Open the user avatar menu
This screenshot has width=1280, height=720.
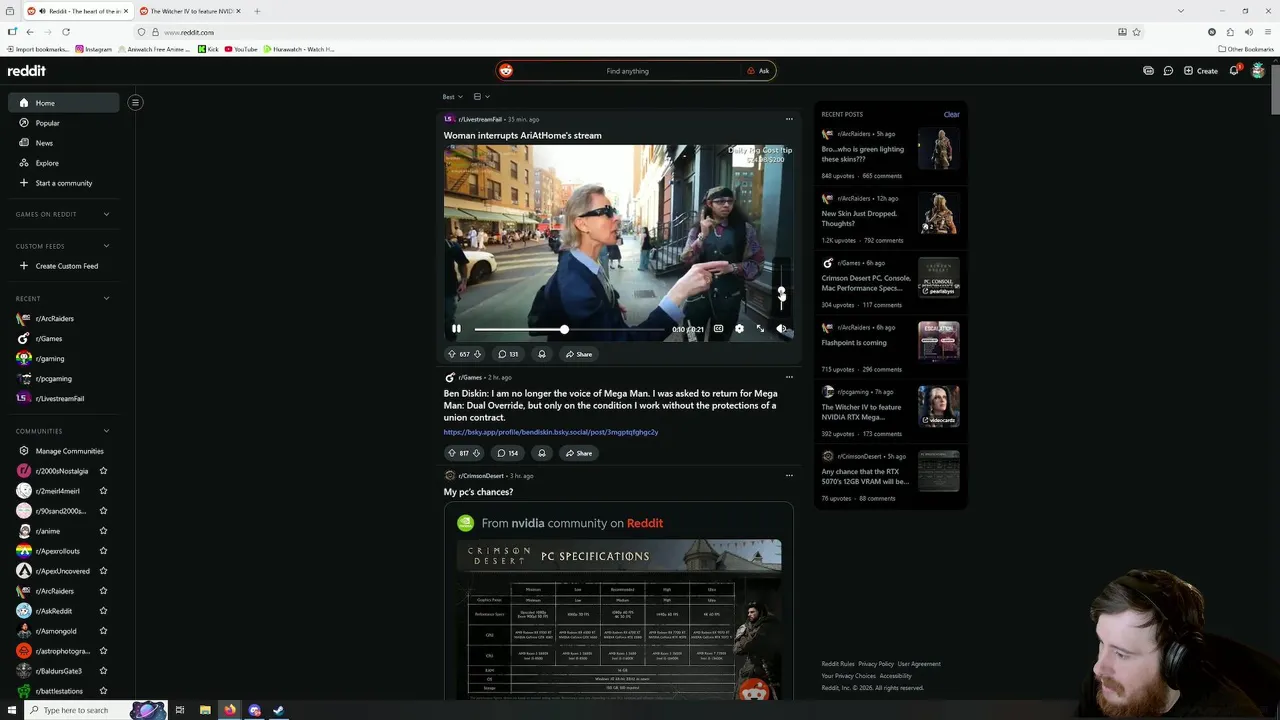pos(1258,71)
